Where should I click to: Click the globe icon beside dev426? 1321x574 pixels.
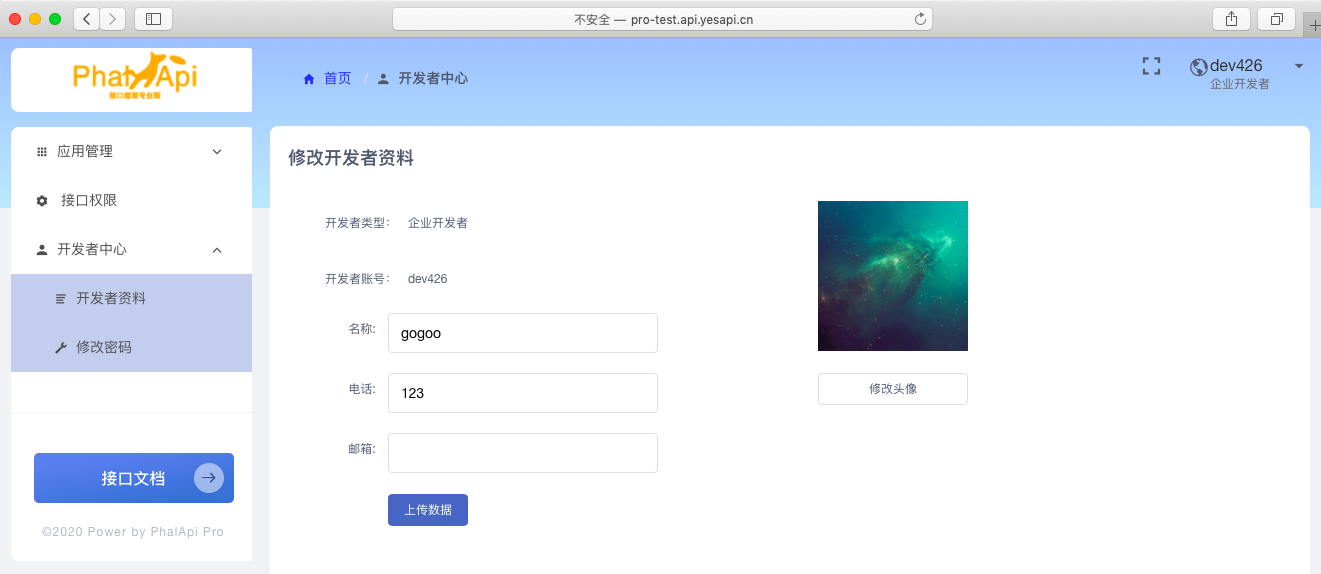click(1198, 67)
